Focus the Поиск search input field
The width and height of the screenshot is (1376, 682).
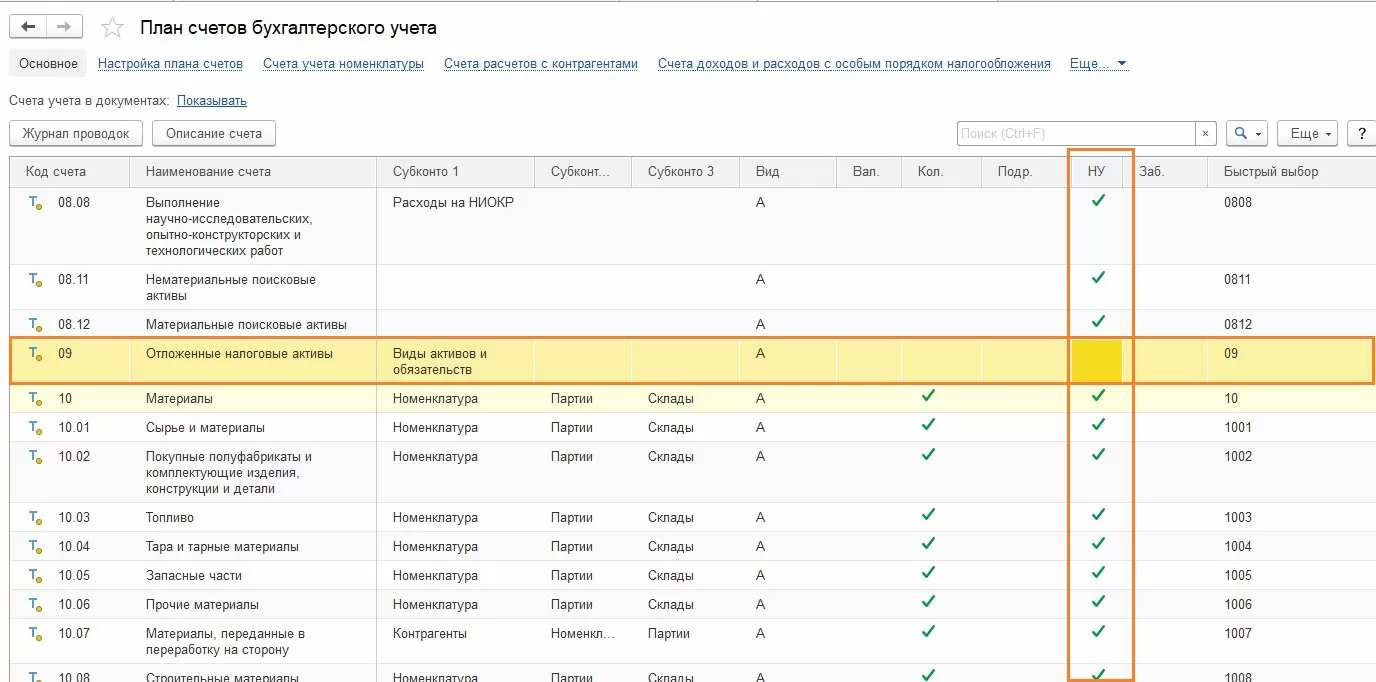click(x=1075, y=133)
